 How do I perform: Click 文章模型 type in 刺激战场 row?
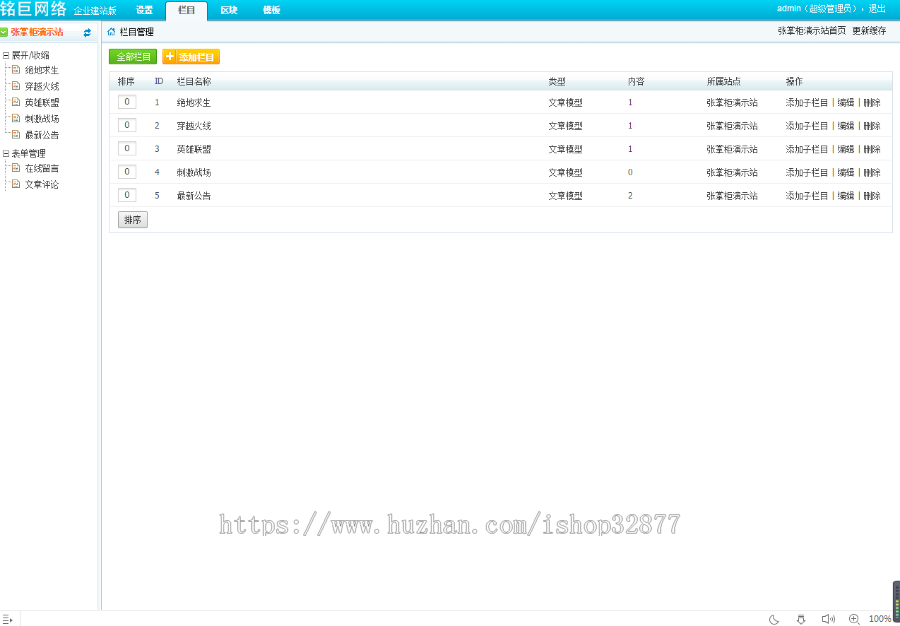[565, 172]
